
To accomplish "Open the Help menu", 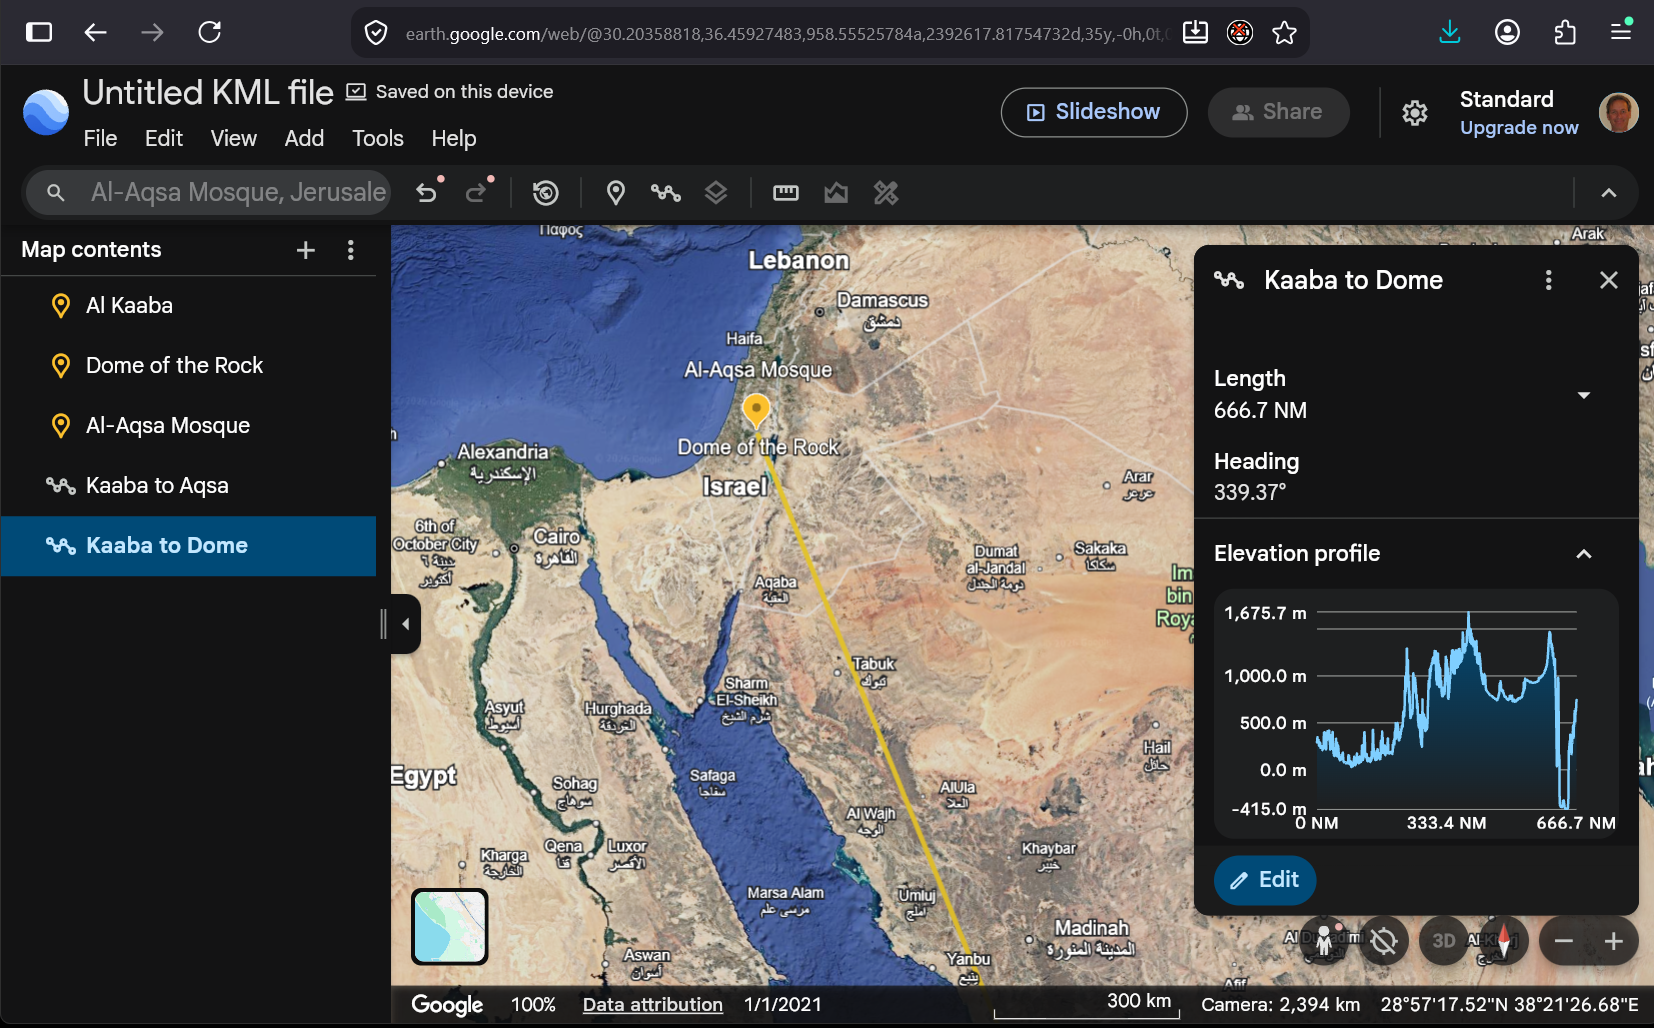I will click(454, 139).
